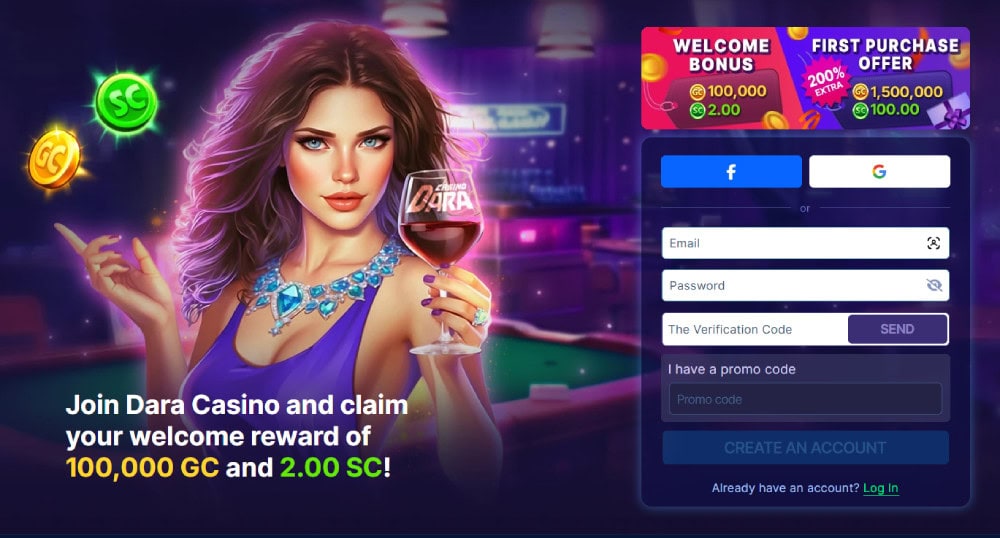This screenshot has height=538, width=1000.
Task: Collapse the 'I have a promo code' section
Action: pos(732,369)
